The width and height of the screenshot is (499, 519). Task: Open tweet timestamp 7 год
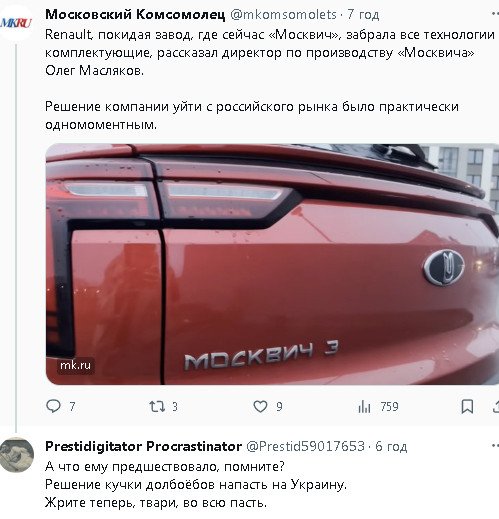[x=363, y=15]
